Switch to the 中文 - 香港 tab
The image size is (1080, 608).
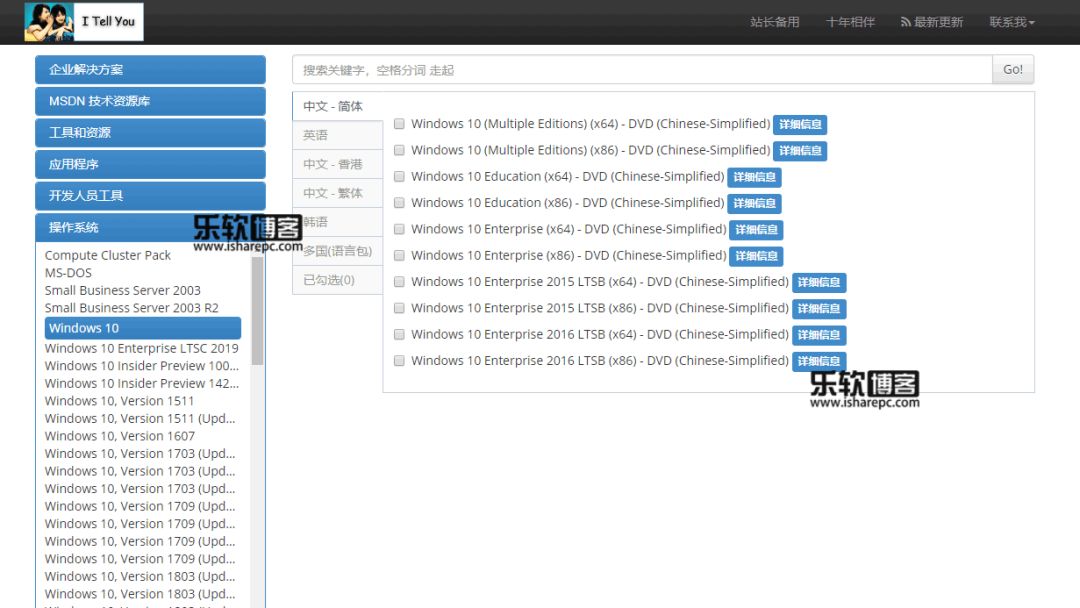338,164
